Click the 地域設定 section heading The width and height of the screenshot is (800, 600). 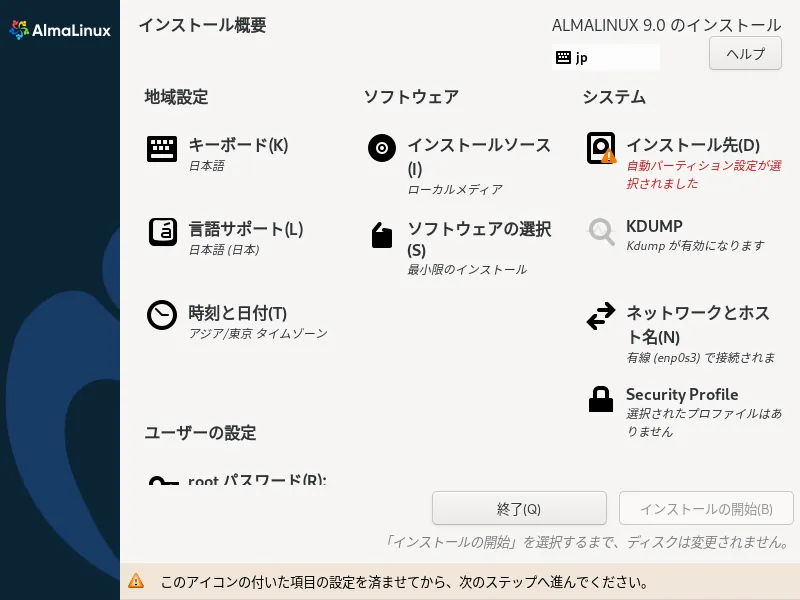(x=176, y=97)
